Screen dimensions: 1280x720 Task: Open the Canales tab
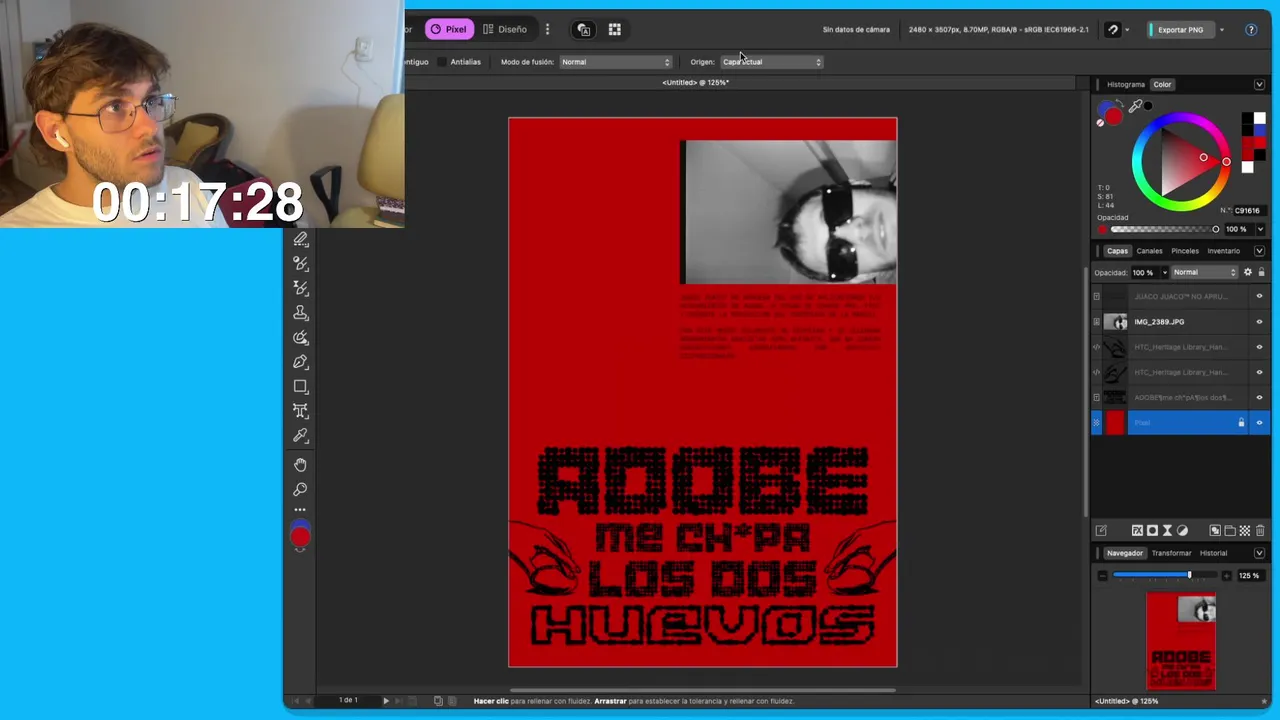(x=1150, y=251)
